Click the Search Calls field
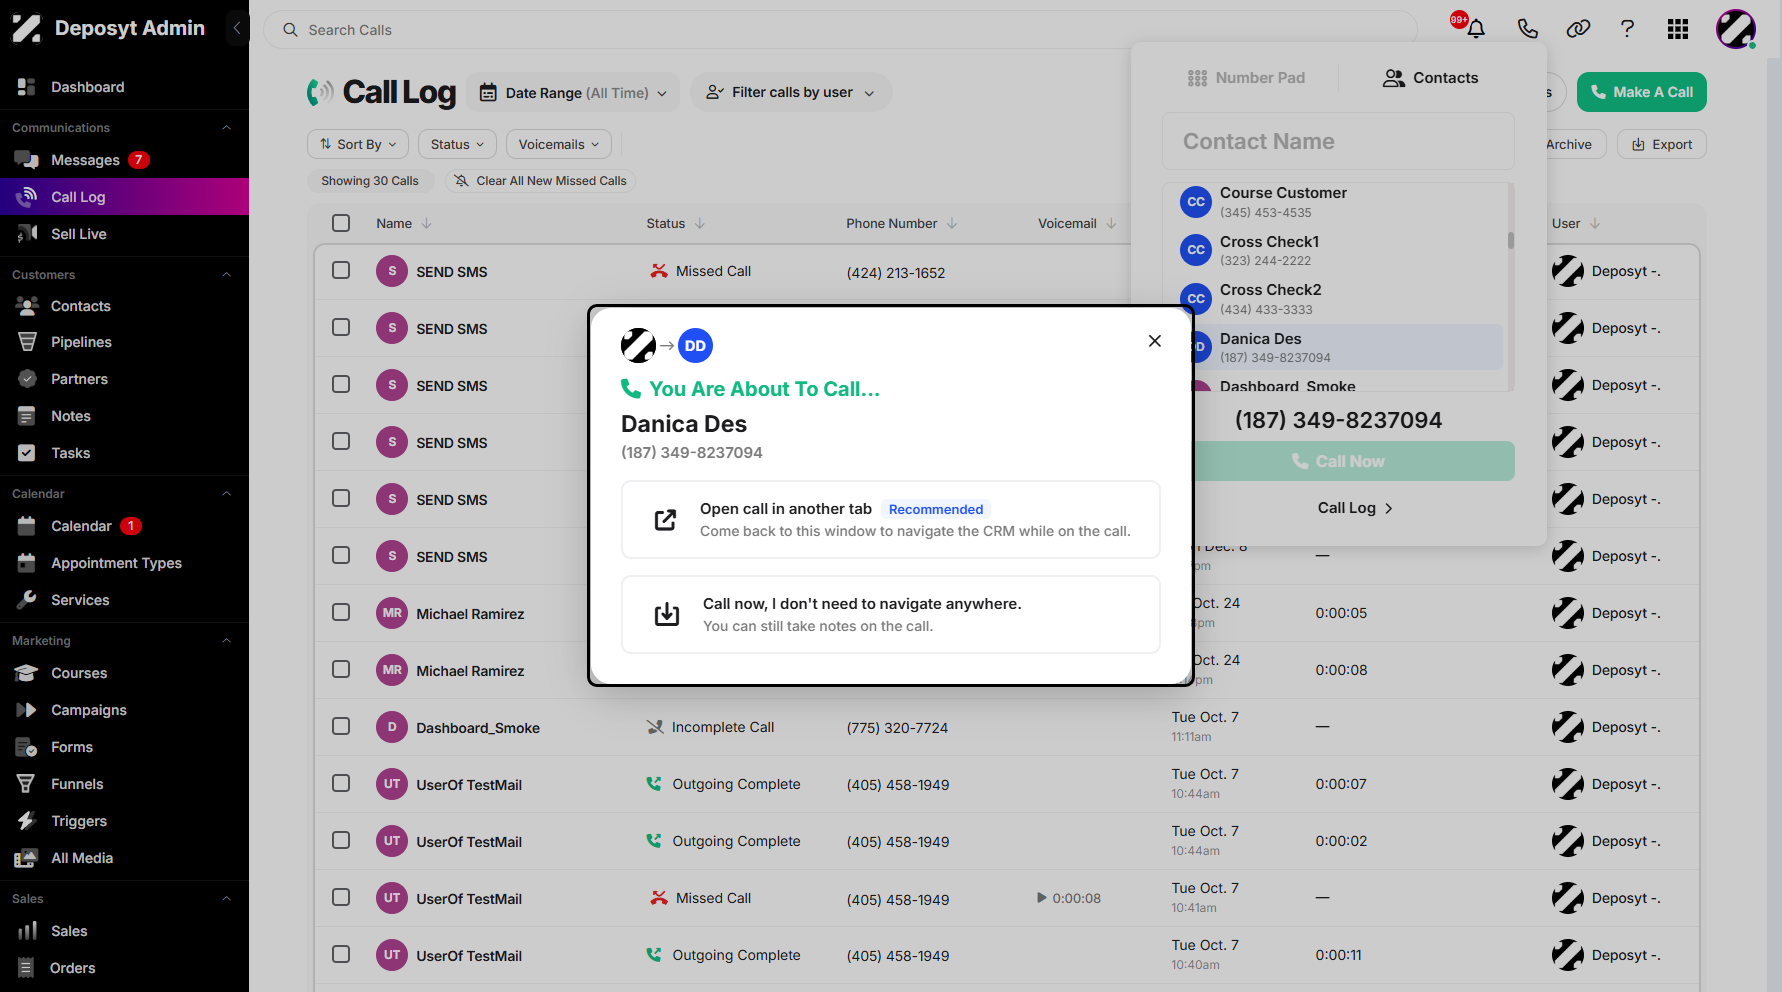This screenshot has height=992, width=1782. pos(840,30)
